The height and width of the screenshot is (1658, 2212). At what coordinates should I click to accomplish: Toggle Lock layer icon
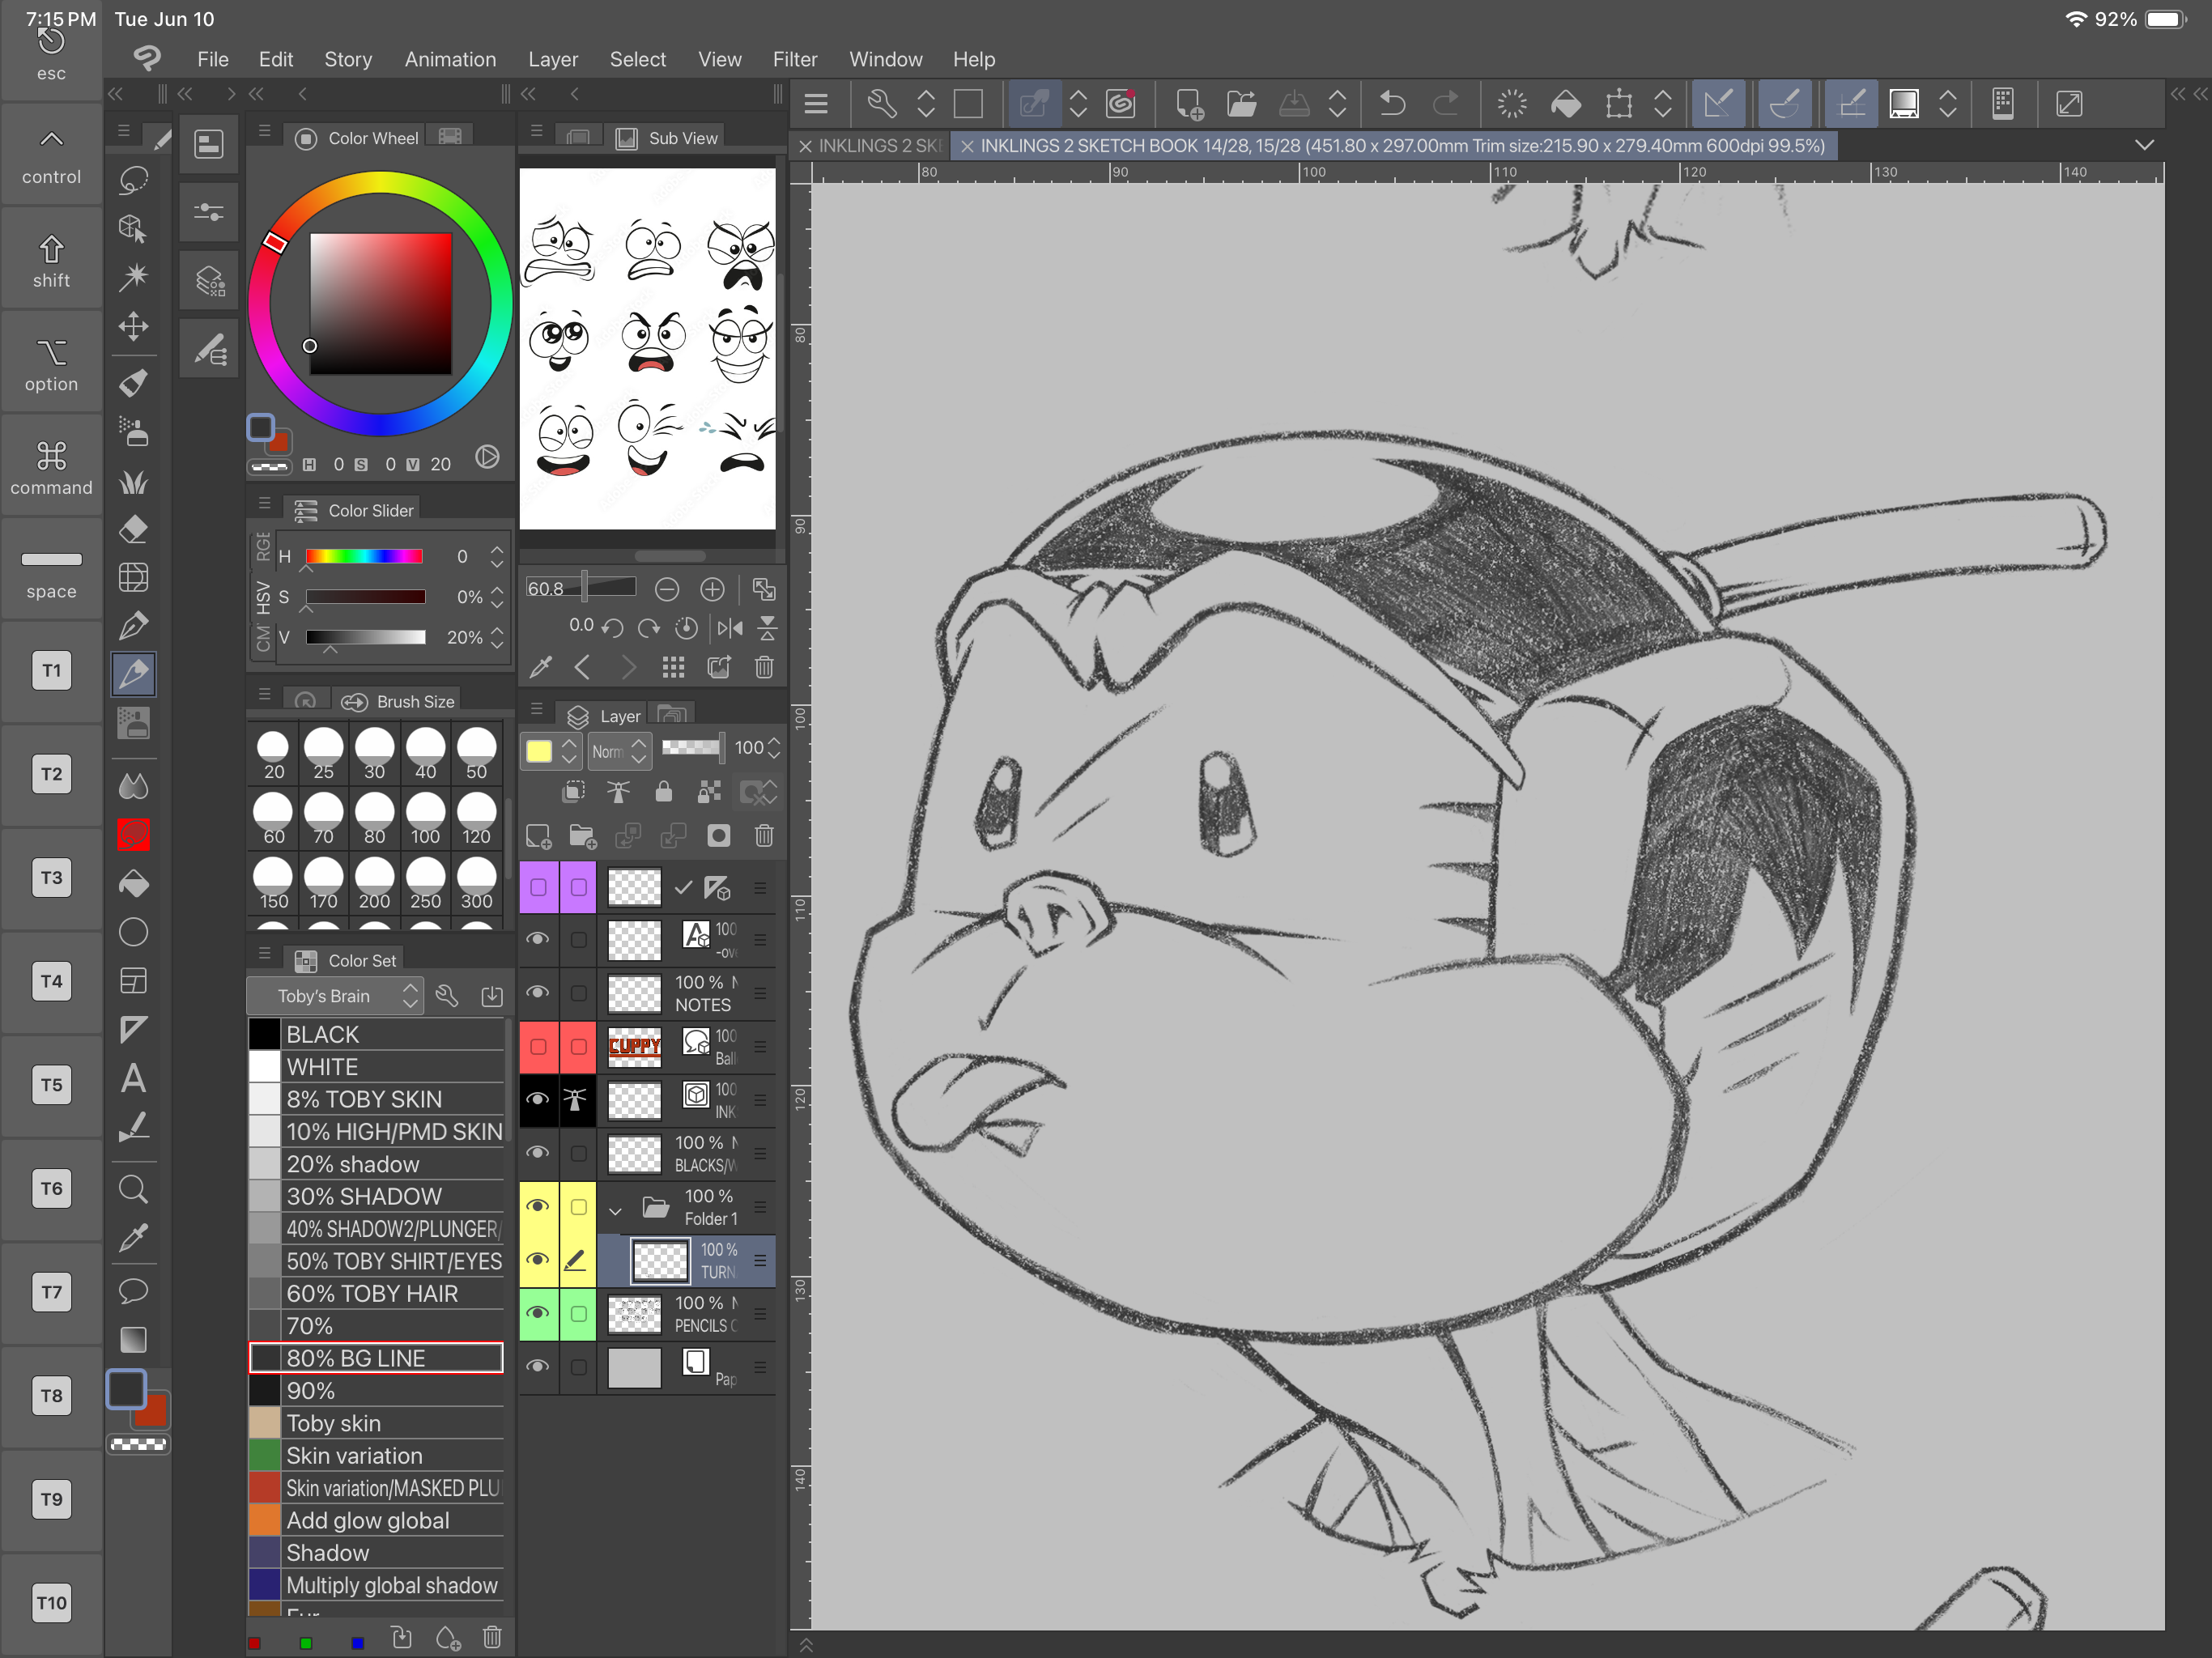(x=663, y=793)
